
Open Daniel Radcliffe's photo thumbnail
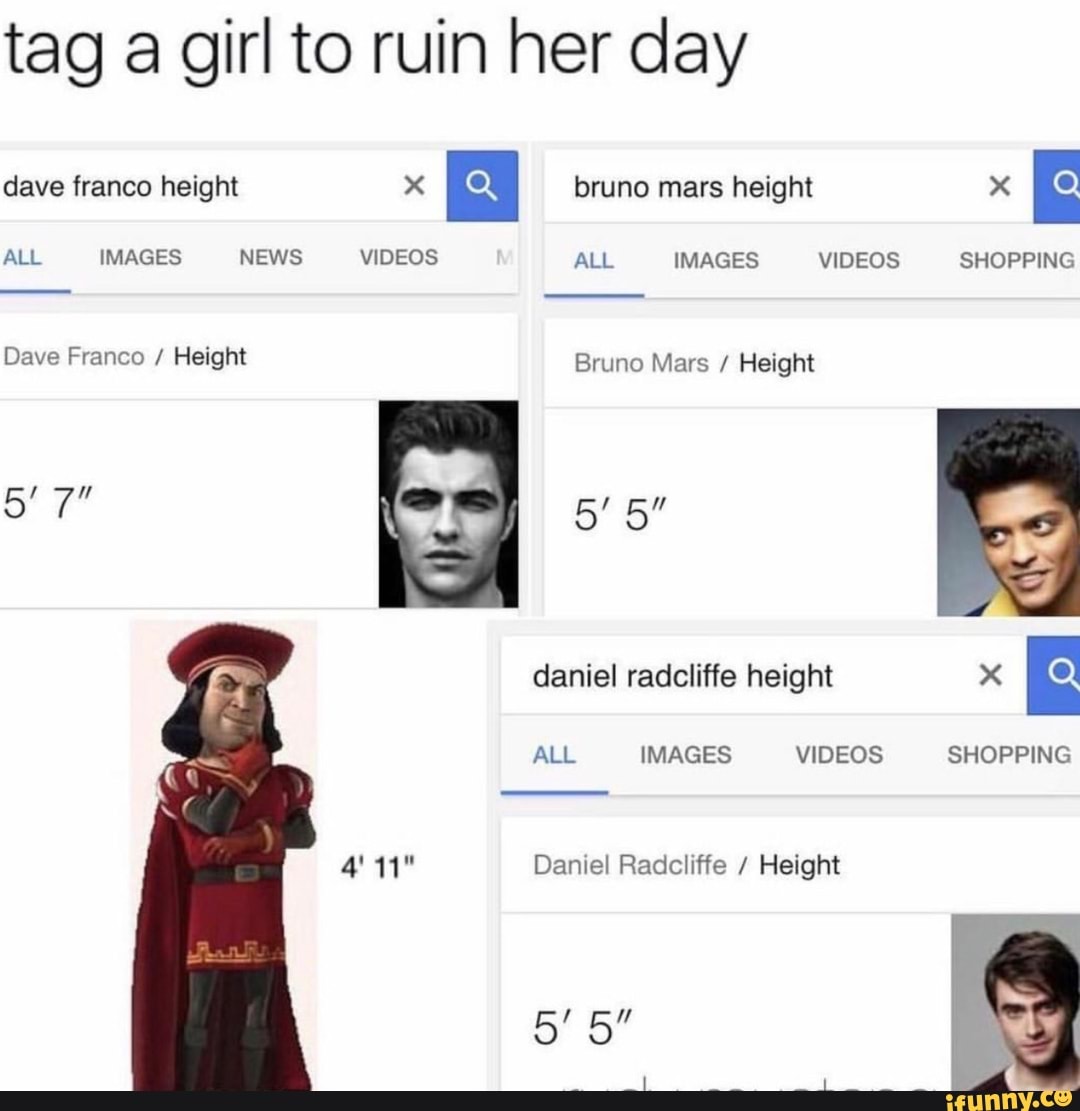(1016, 1003)
